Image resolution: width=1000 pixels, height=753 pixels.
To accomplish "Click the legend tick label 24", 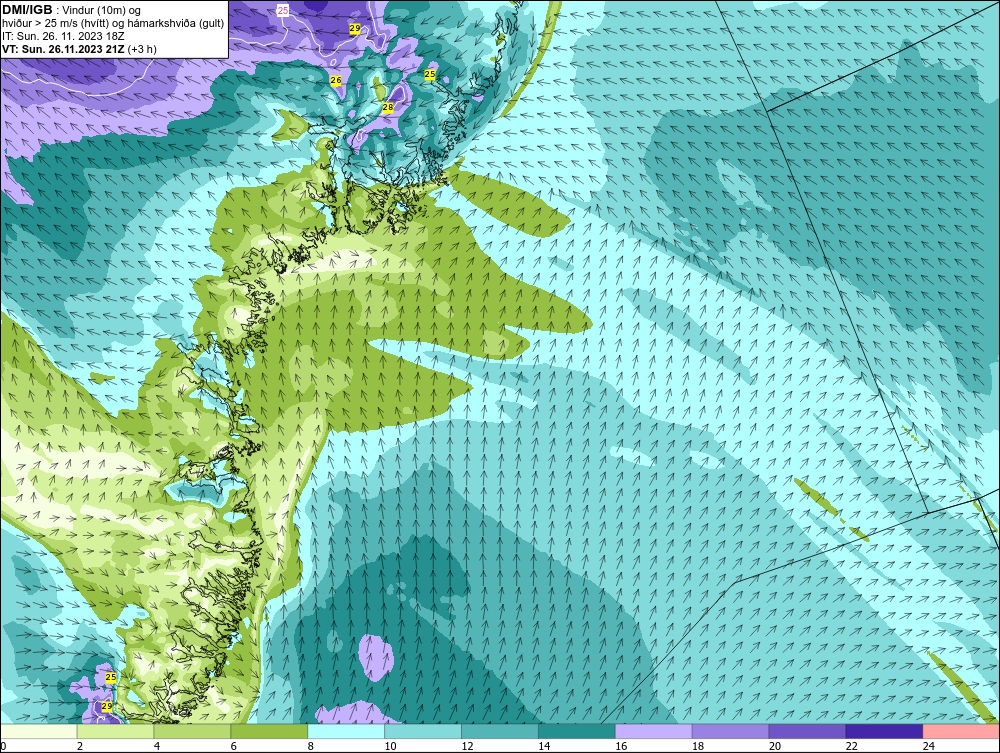I will coord(929,746).
